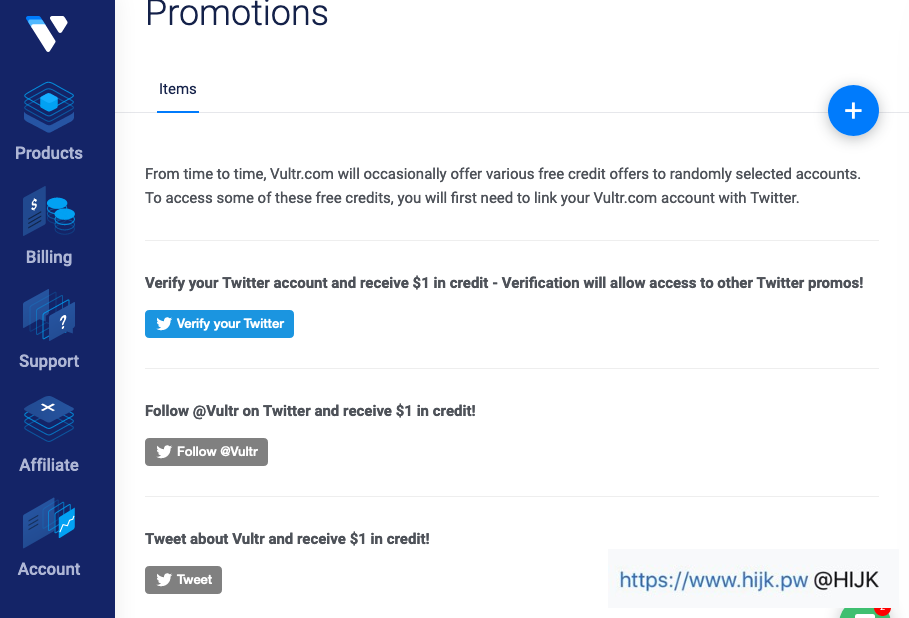Navigate to the Affiliate sidebar label

[49, 465]
